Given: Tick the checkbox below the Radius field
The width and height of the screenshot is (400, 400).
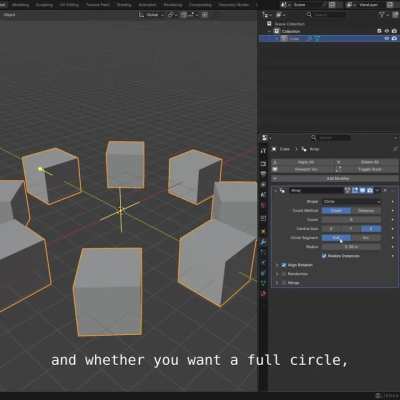Looking at the screenshot, I should point(324,256).
